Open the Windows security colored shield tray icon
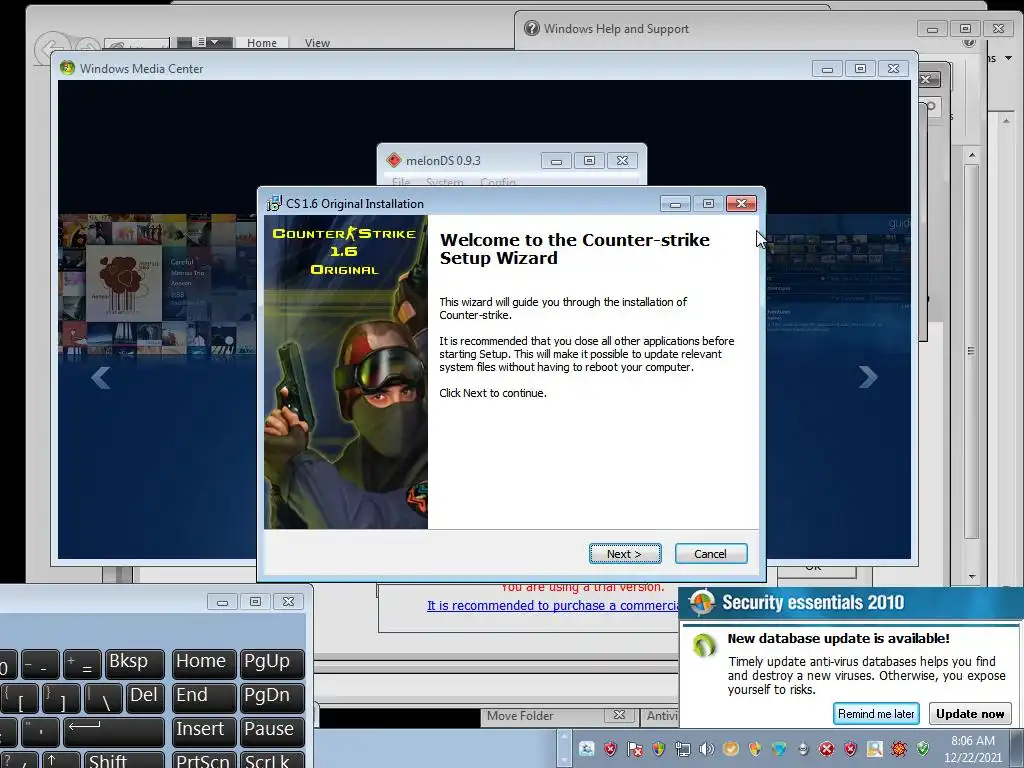Screen dimensions: 1024x768 pyautogui.click(x=658, y=748)
